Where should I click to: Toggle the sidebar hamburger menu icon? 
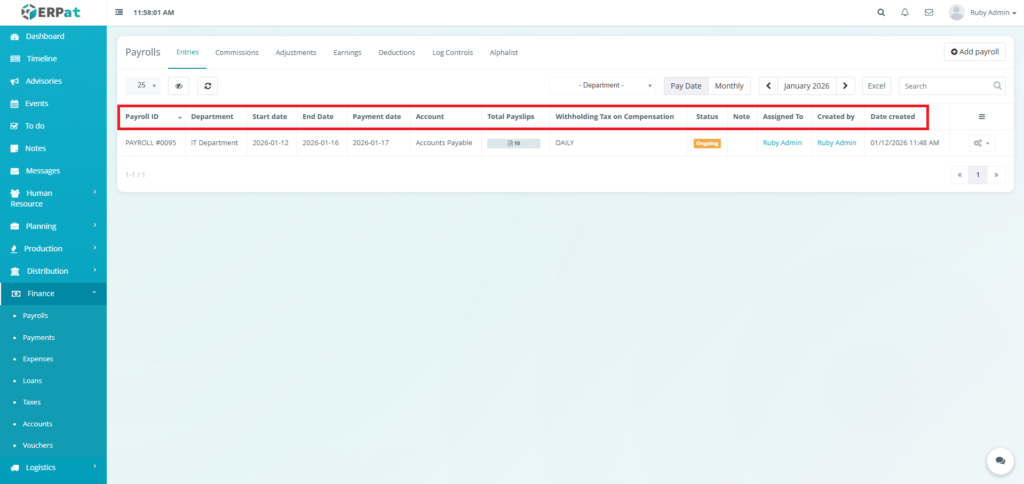(120, 13)
